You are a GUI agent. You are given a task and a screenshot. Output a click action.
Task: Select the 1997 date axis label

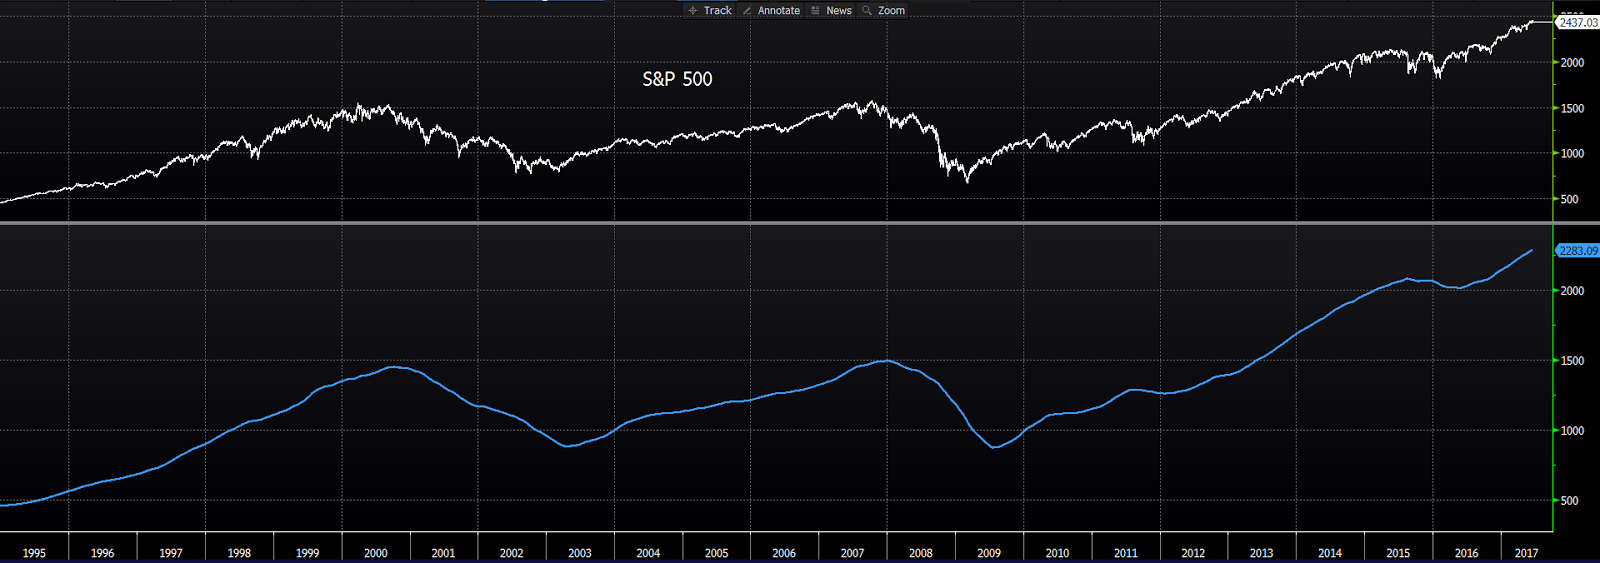171,553
